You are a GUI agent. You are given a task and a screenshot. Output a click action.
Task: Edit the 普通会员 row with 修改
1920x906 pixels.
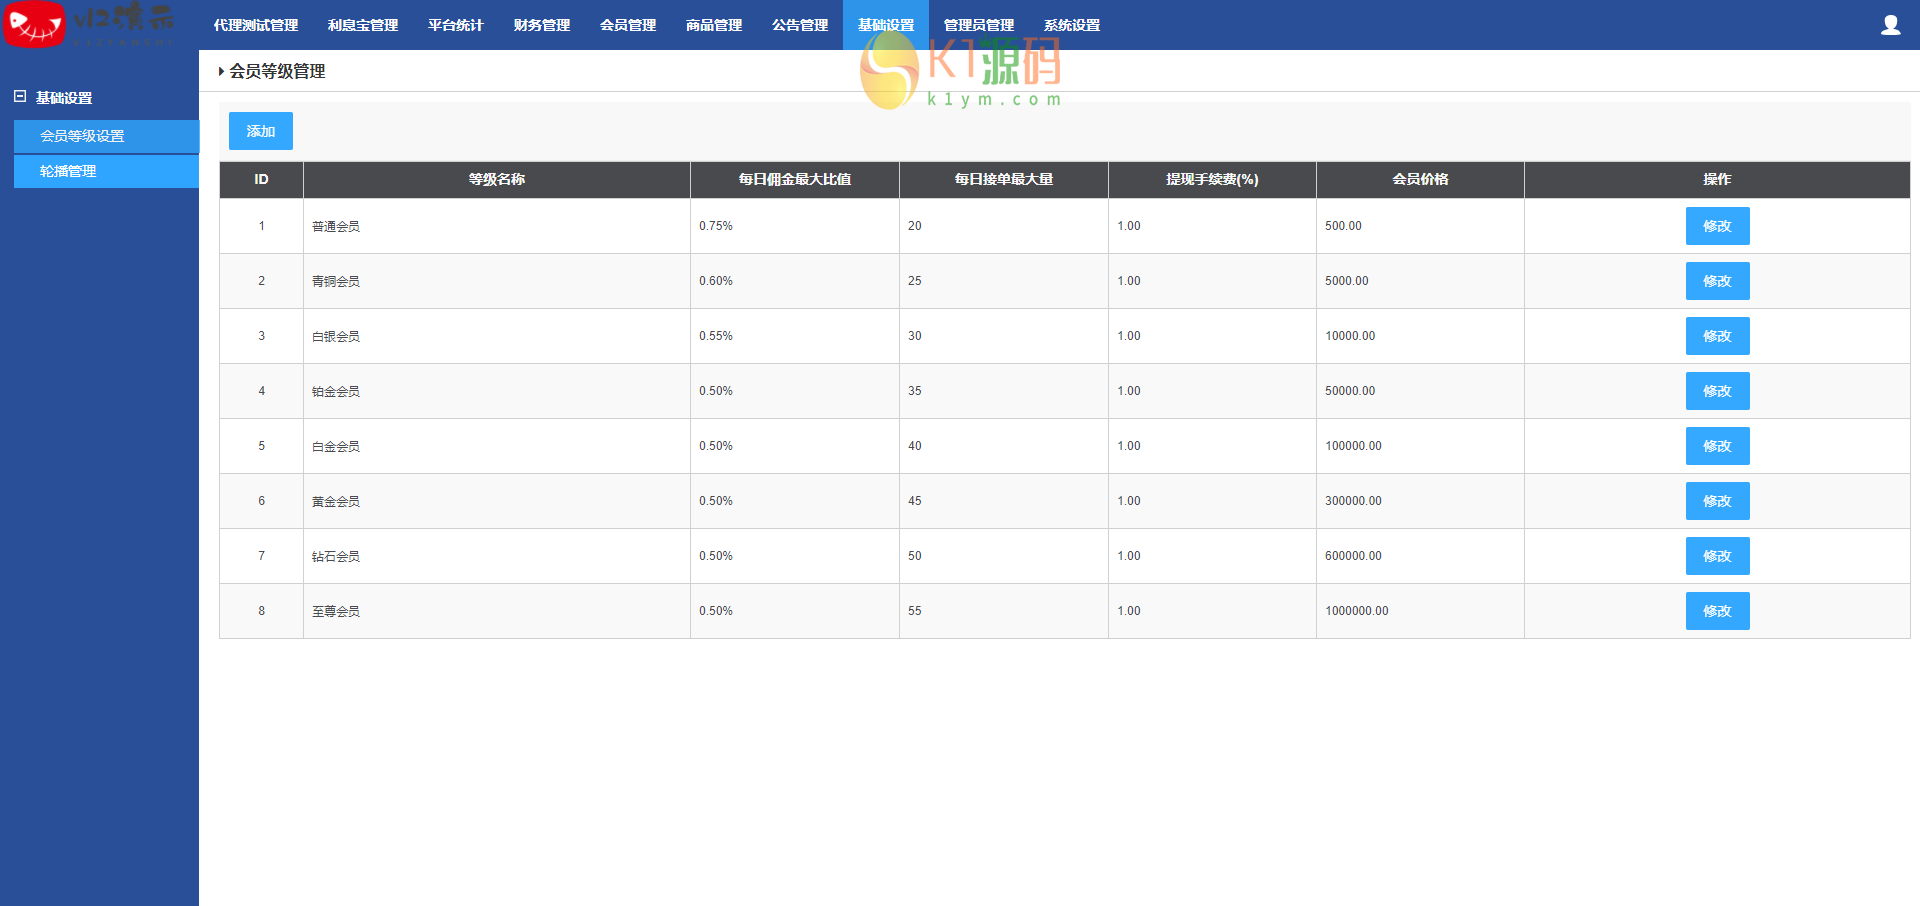click(x=1717, y=226)
